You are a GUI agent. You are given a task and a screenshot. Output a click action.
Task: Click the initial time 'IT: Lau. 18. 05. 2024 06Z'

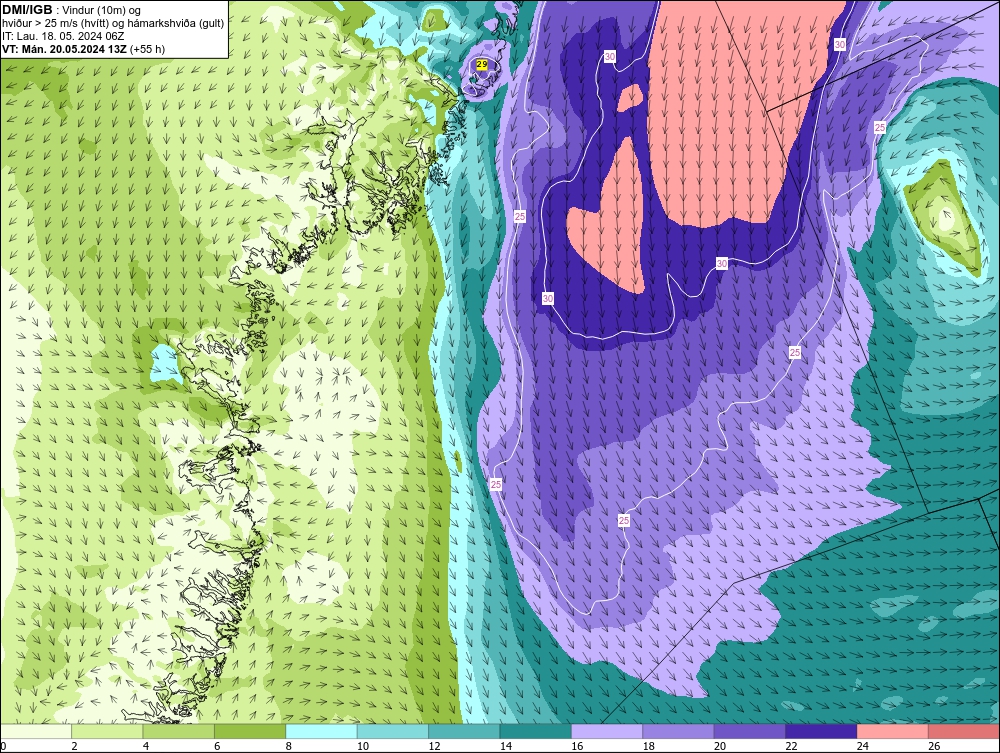[x=63, y=36]
